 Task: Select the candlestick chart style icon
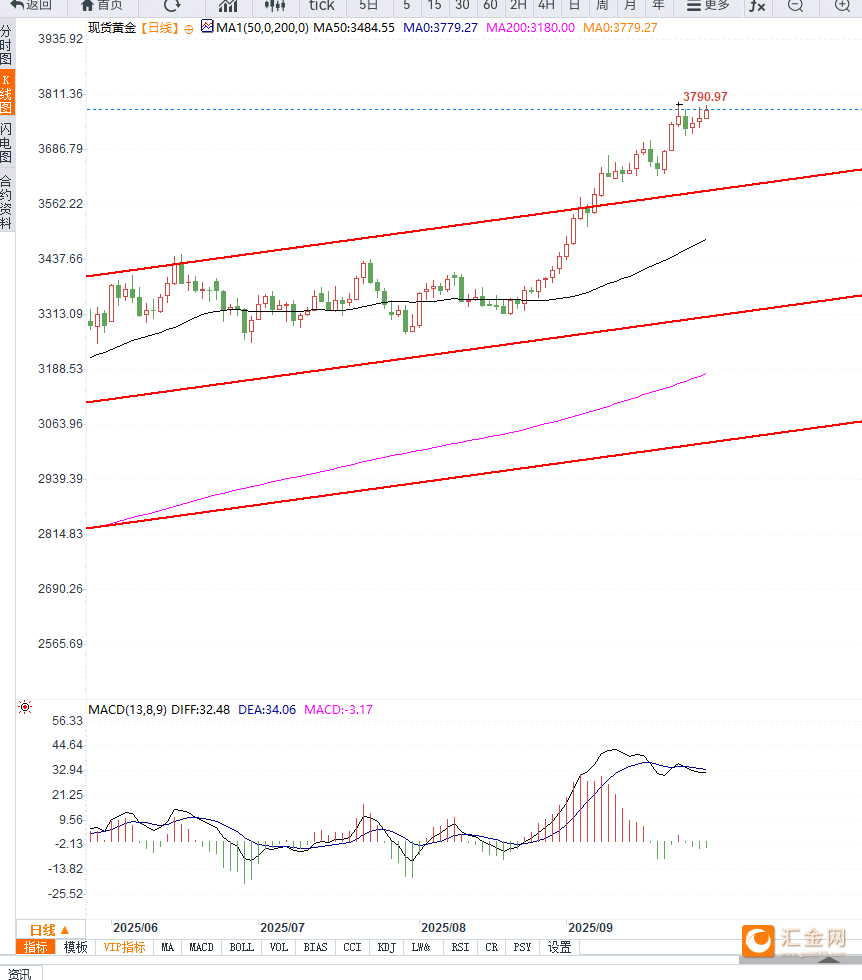pyautogui.click(x=274, y=6)
